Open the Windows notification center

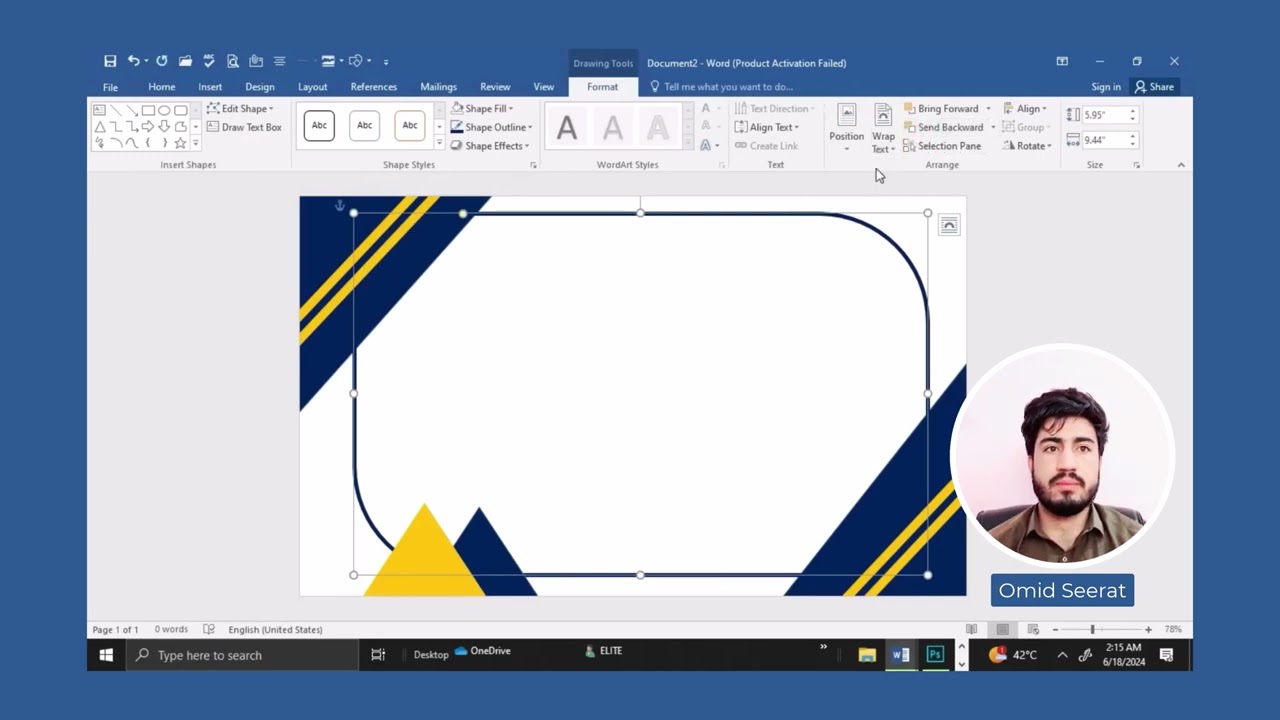click(1166, 655)
